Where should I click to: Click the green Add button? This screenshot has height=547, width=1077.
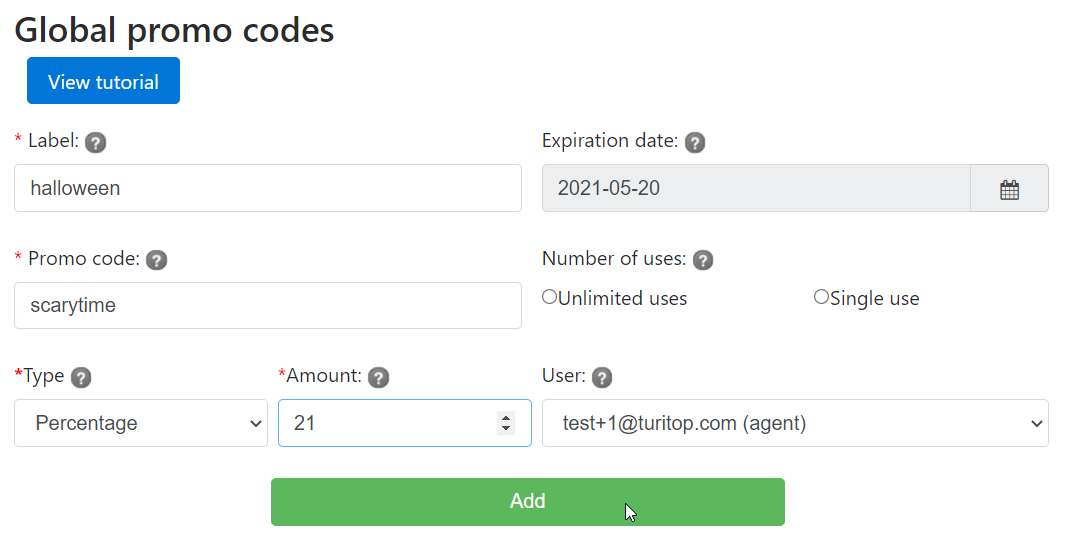(x=527, y=502)
